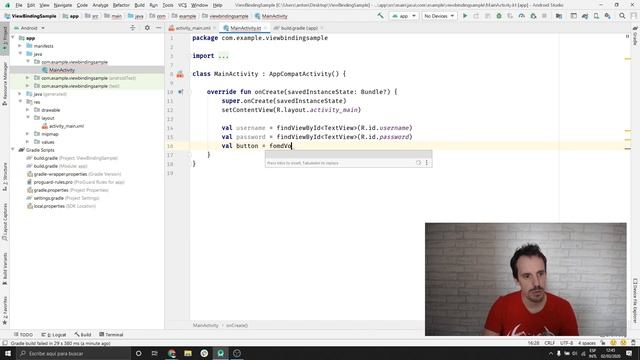Open the Build tool window
This screenshot has height=360, width=640.
click(83, 334)
